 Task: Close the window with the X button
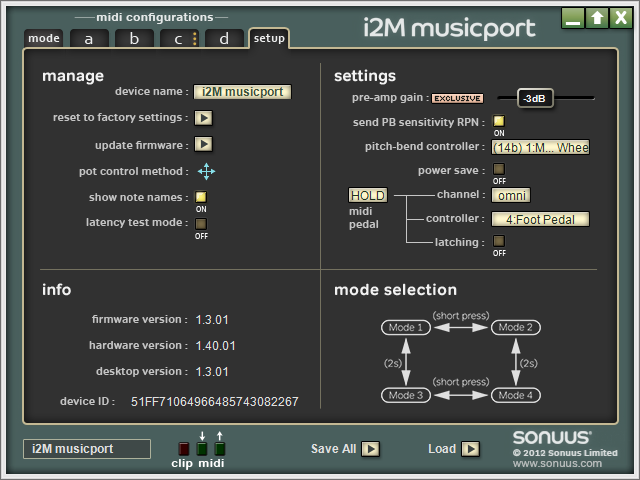pyautogui.click(x=621, y=18)
